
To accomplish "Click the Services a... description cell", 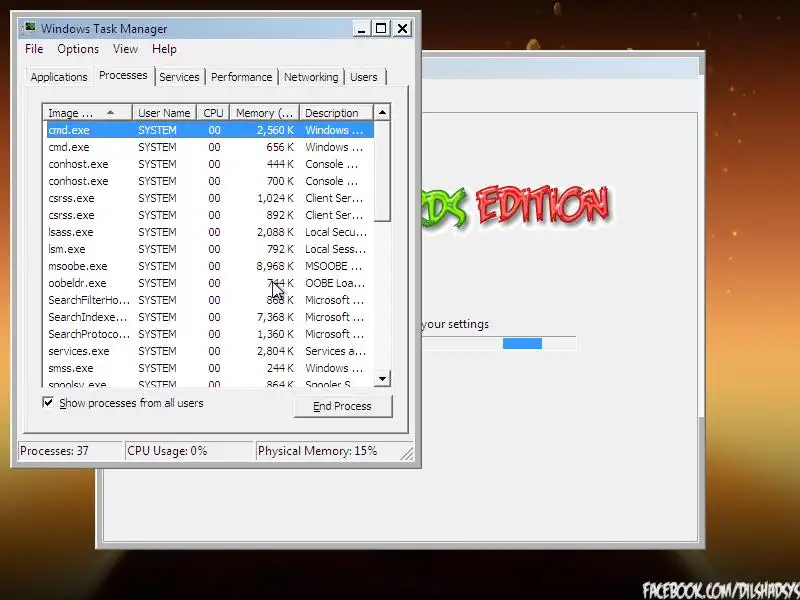I will click(x=335, y=351).
